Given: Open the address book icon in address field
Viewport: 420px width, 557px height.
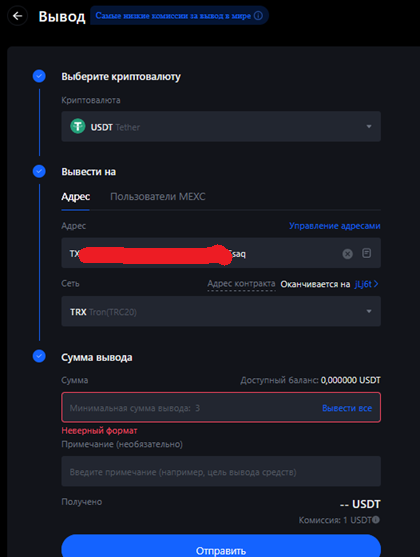Looking at the screenshot, I should point(366,253).
